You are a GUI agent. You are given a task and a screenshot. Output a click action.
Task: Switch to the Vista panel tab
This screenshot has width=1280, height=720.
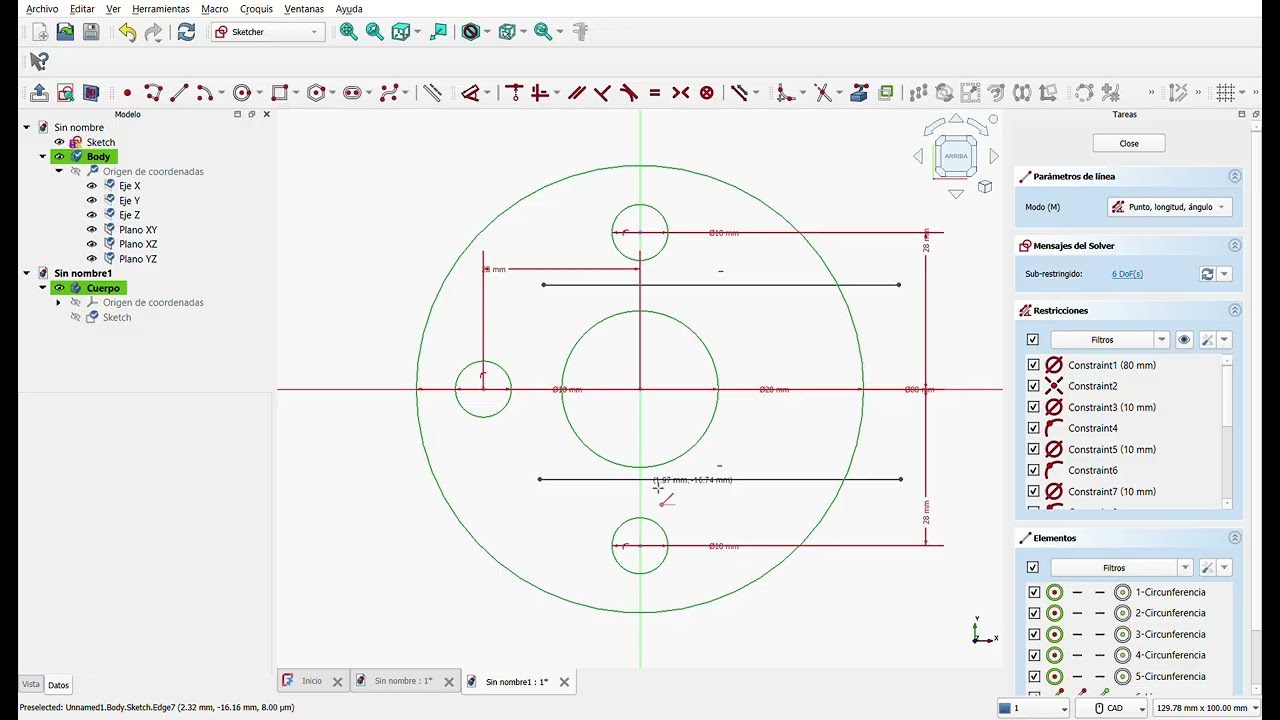(31, 685)
